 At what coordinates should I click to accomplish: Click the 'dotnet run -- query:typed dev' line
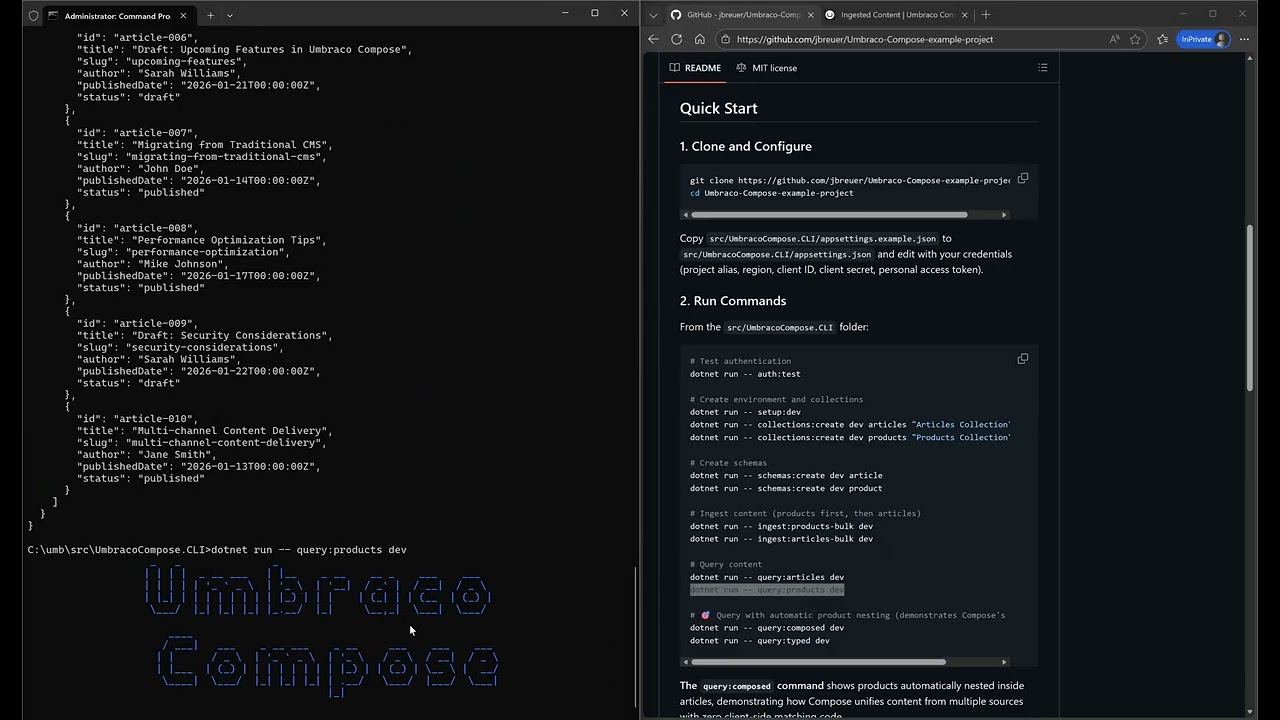click(x=760, y=641)
